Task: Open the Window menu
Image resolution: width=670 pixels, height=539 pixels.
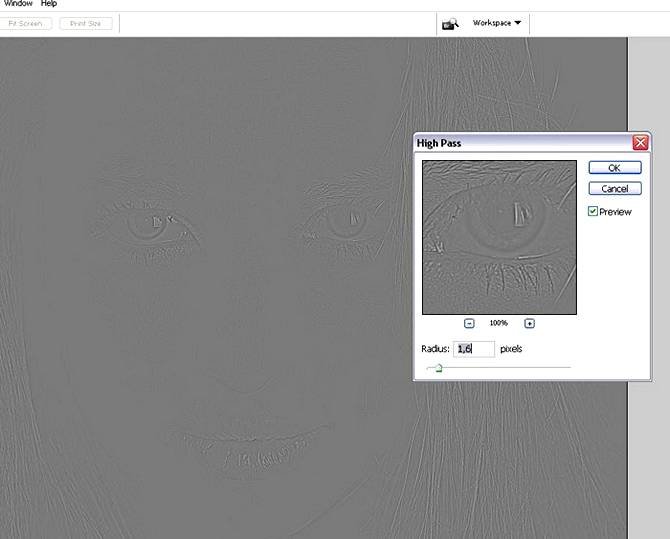Action: pyautogui.click(x=18, y=4)
